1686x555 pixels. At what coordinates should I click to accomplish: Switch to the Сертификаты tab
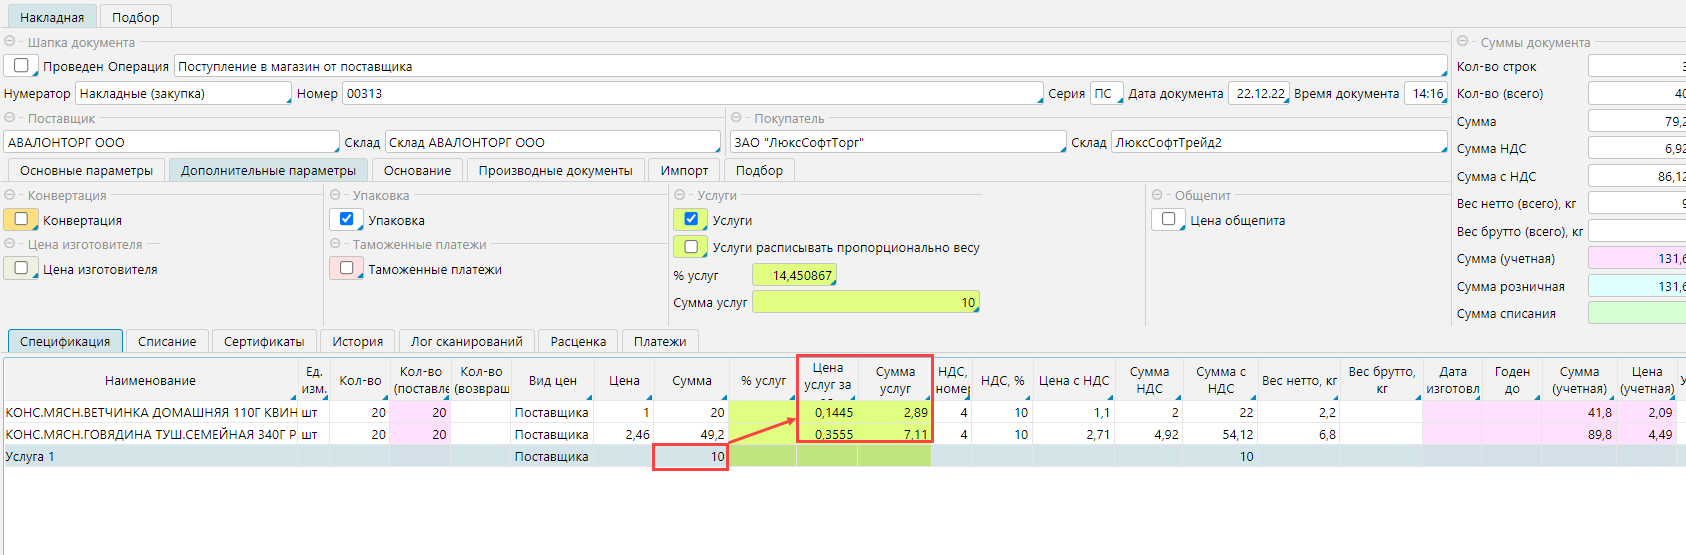coord(264,342)
